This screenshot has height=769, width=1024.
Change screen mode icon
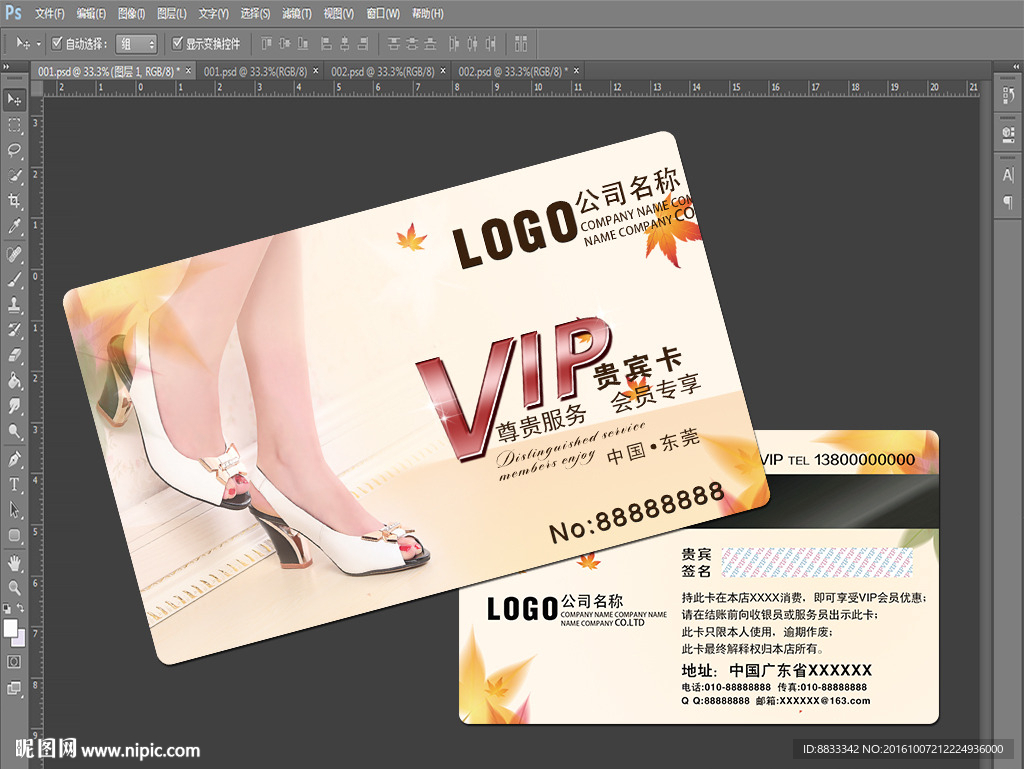point(14,687)
